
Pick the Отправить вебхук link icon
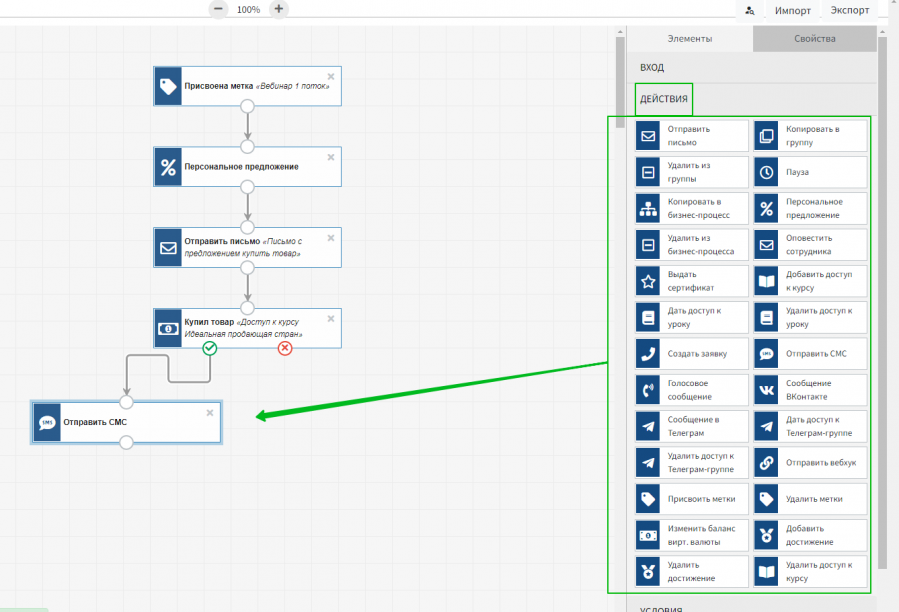(766, 462)
